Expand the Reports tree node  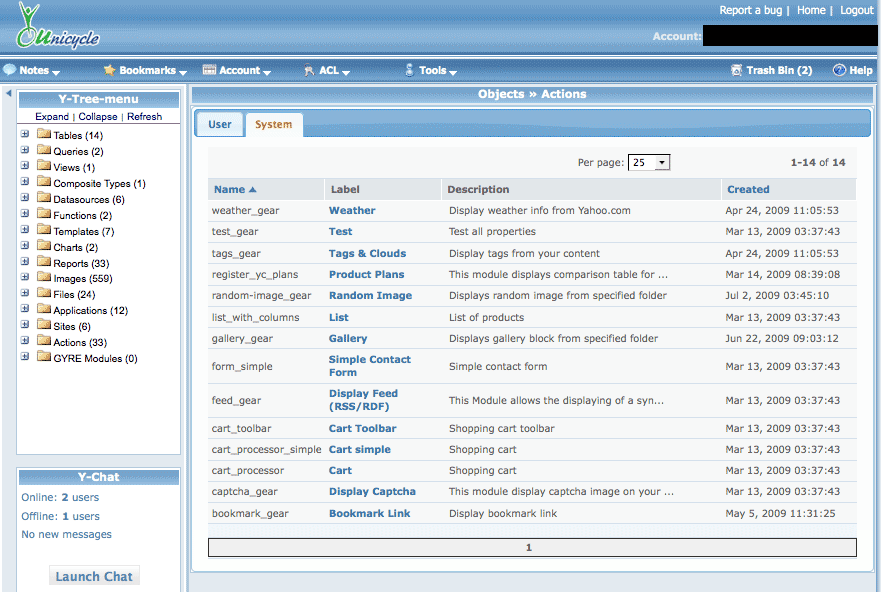tap(25, 263)
